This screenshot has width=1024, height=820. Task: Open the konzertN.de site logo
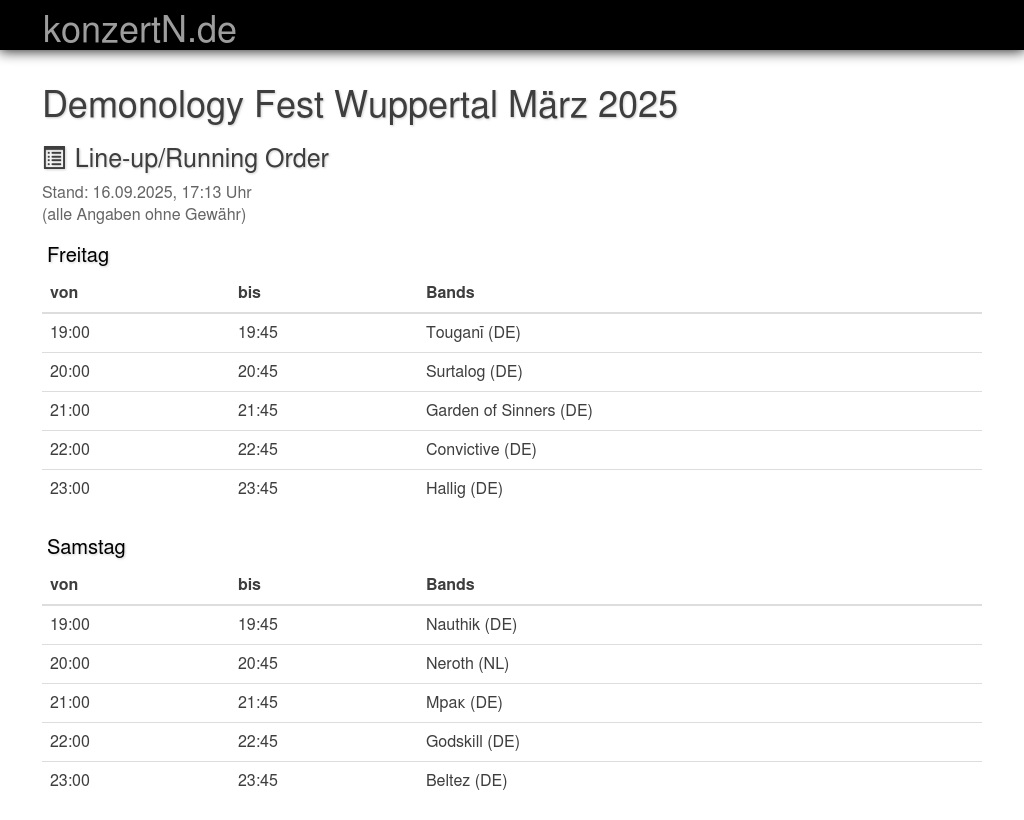click(x=139, y=29)
